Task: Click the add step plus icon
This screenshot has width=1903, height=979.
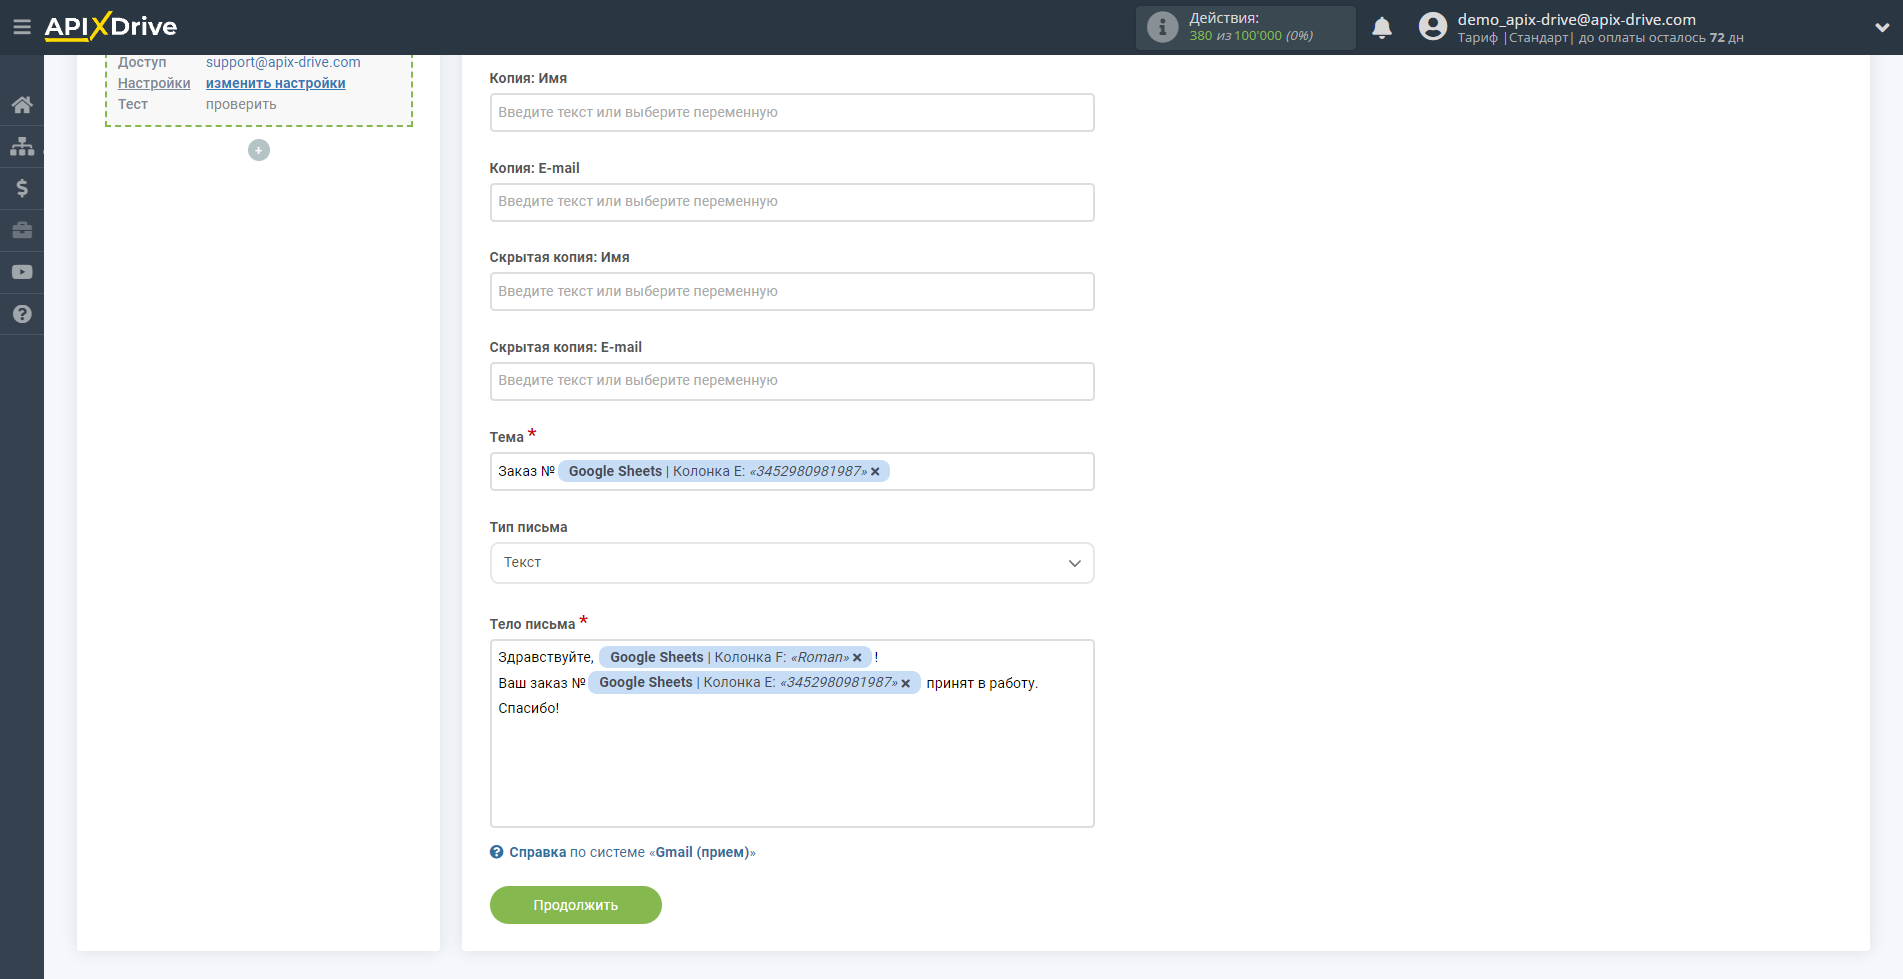Action: point(259,150)
